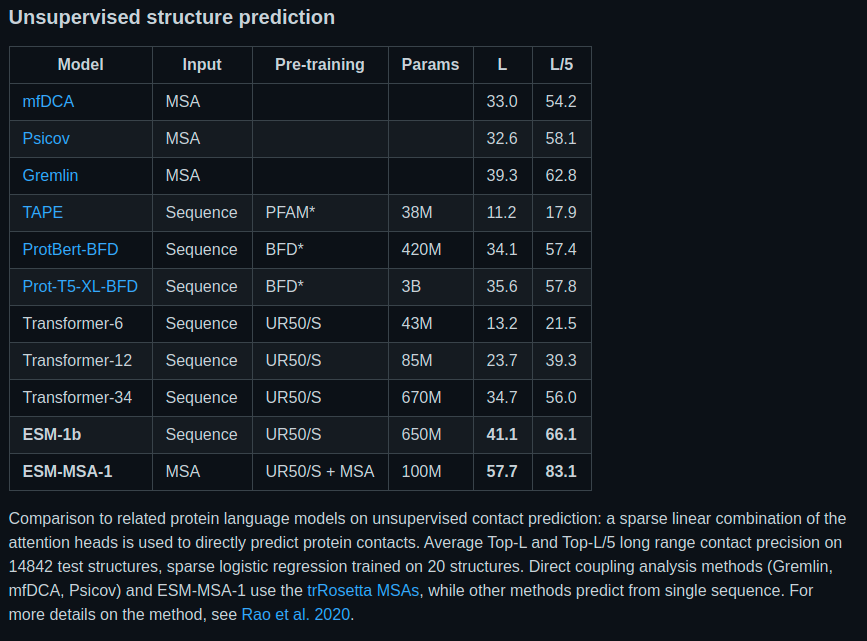Click the Pre-training column header
The height and width of the screenshot is (641, 867).
320,65
